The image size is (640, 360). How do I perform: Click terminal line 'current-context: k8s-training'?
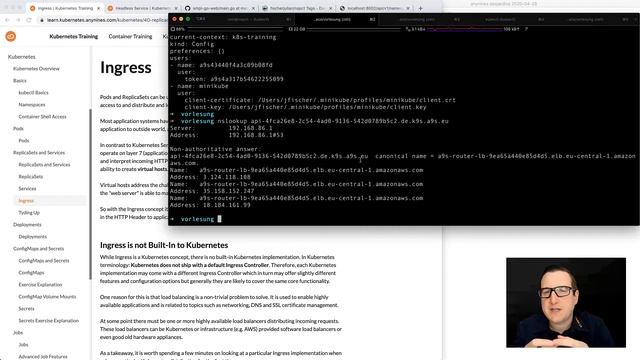pos(223,37)
